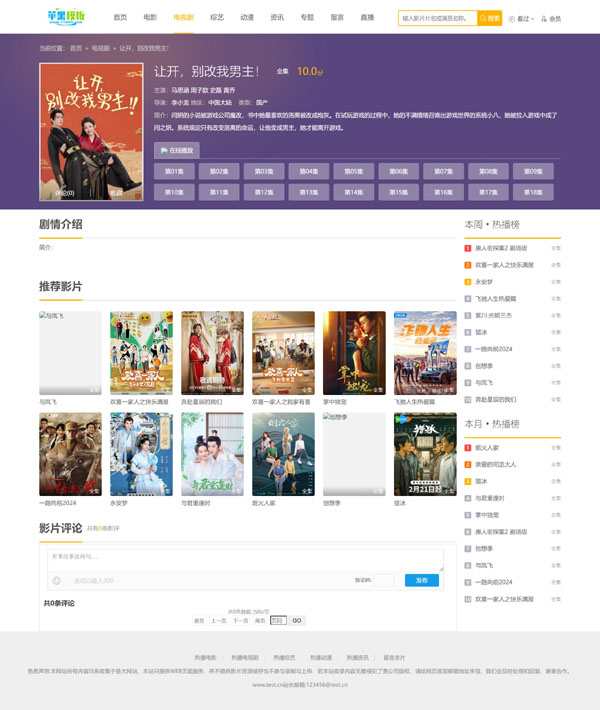Go to the 动漫 navigation tab
The image size is (600, 710).
coord(247,17)
